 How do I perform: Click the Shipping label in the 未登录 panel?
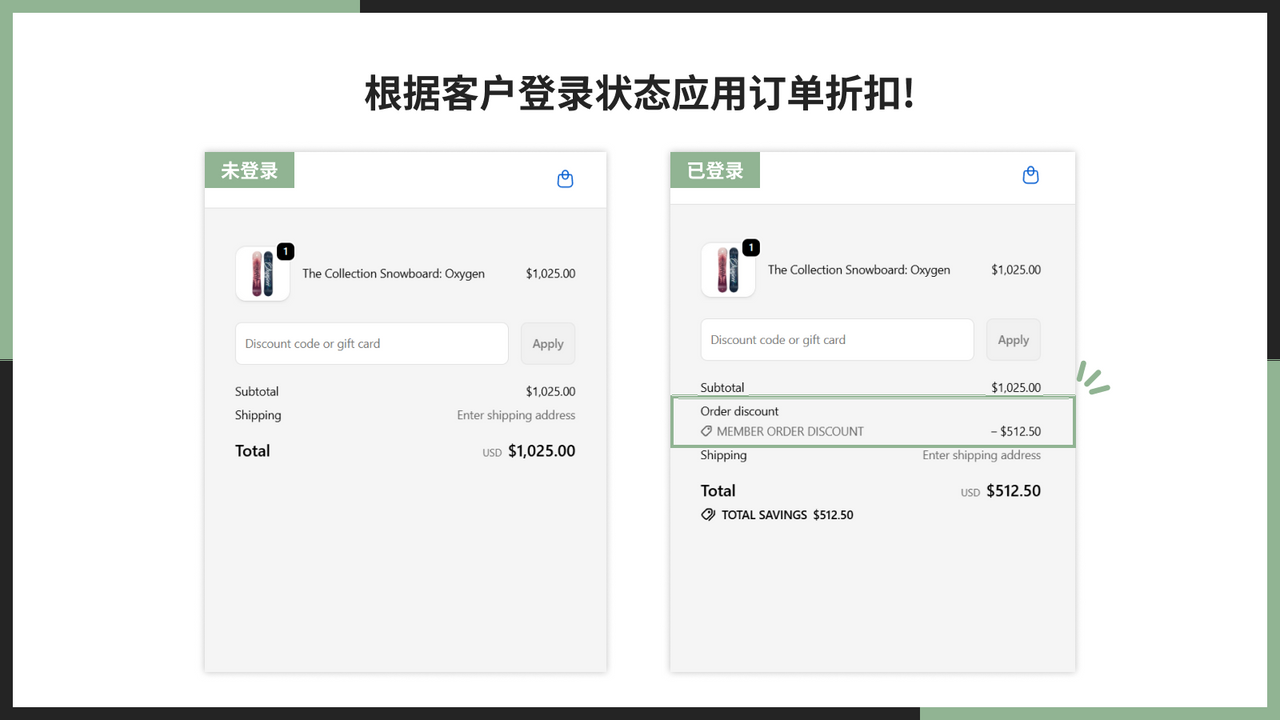(x=258, y=415)
